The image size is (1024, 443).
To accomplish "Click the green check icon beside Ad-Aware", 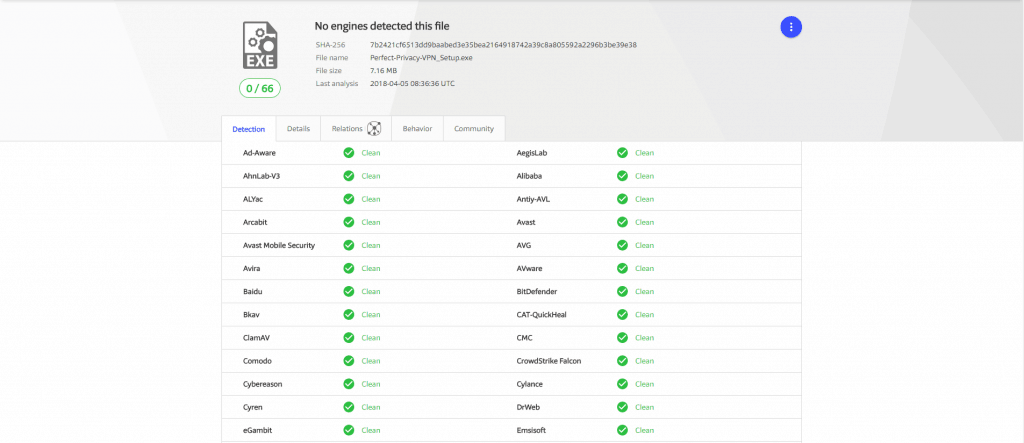I will coord(349,153).
